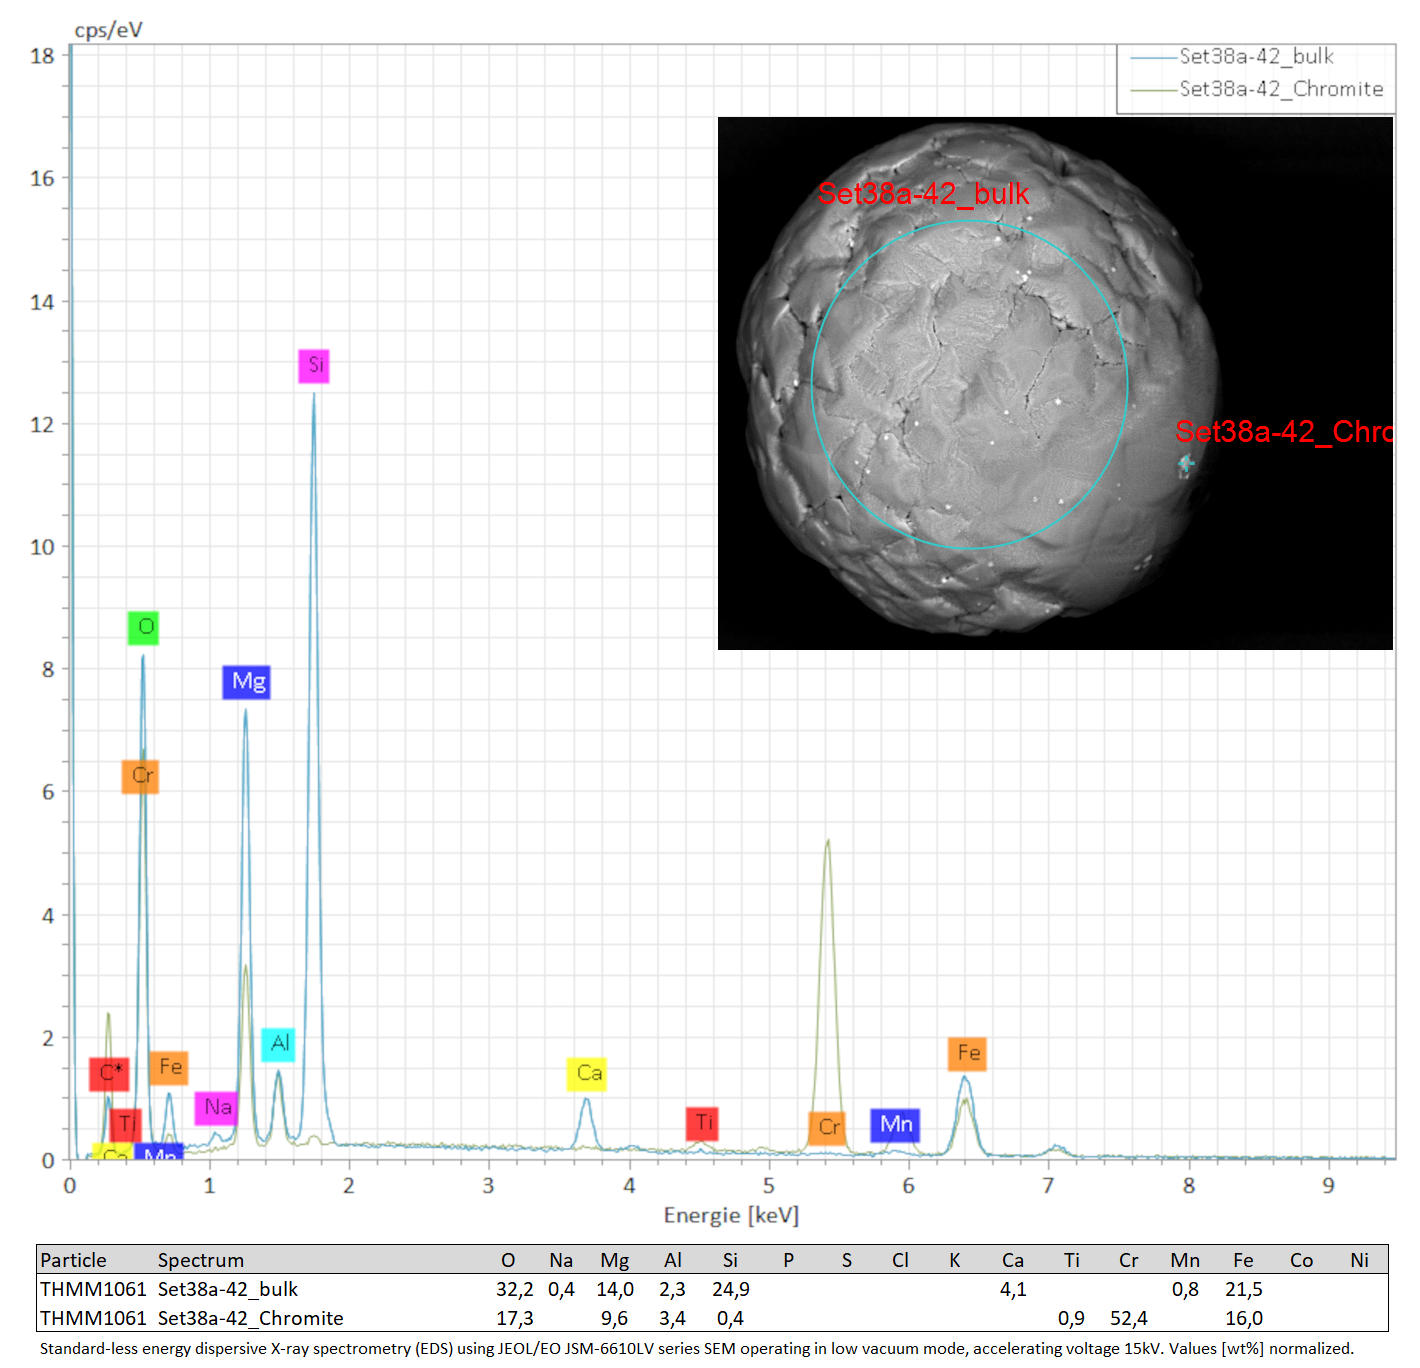Click the Ni column header in table
Viewport: 1420px width, 1368px height.
[x=1359, y=1260]
